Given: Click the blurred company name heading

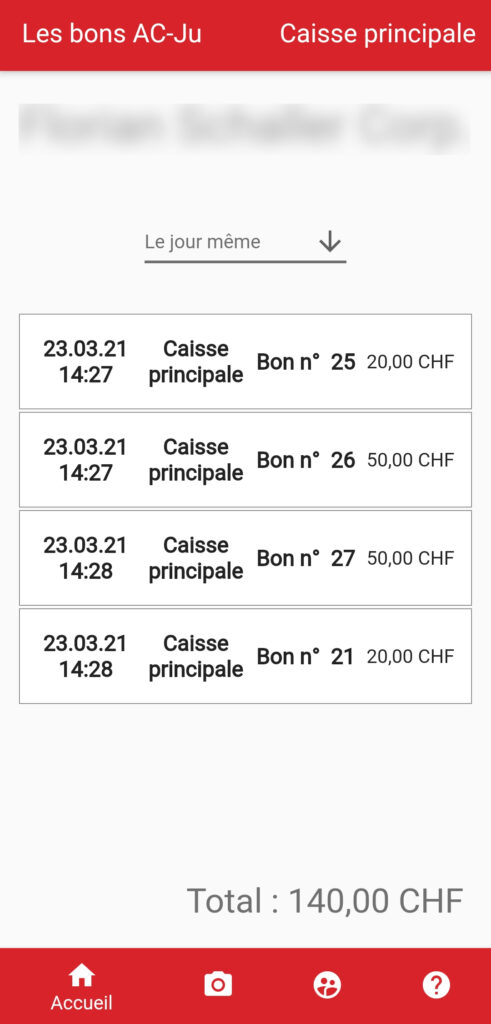Looking at the screenshot, I should (244, 128).
